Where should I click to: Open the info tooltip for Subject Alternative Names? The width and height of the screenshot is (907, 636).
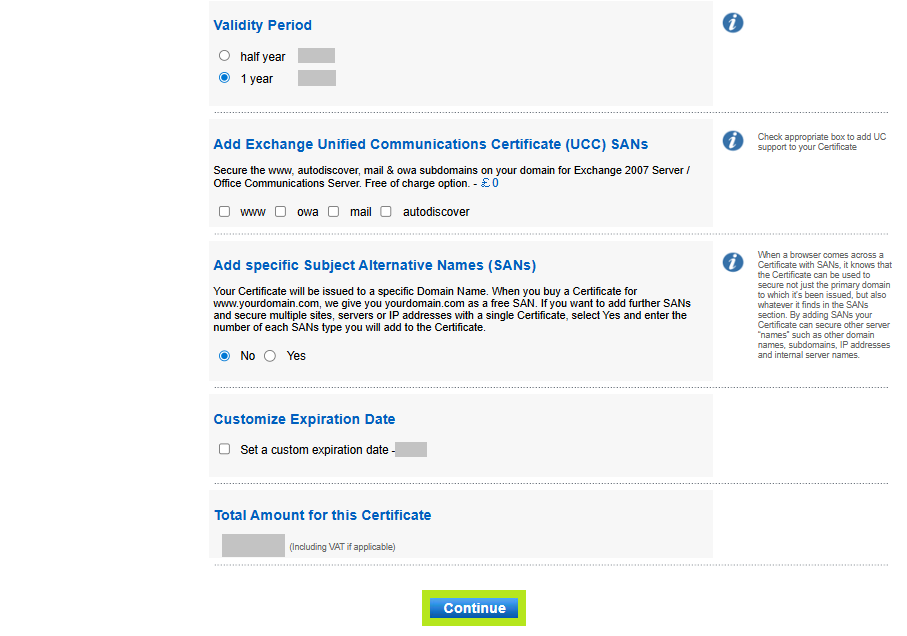733,262
